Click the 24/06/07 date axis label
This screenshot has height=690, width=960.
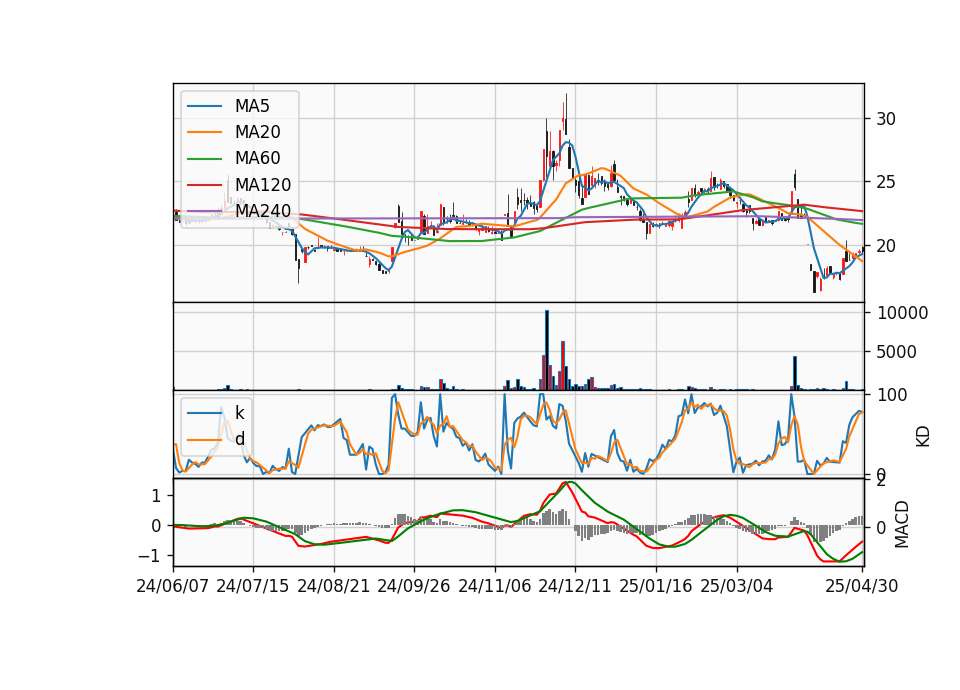tap(173, 586)
